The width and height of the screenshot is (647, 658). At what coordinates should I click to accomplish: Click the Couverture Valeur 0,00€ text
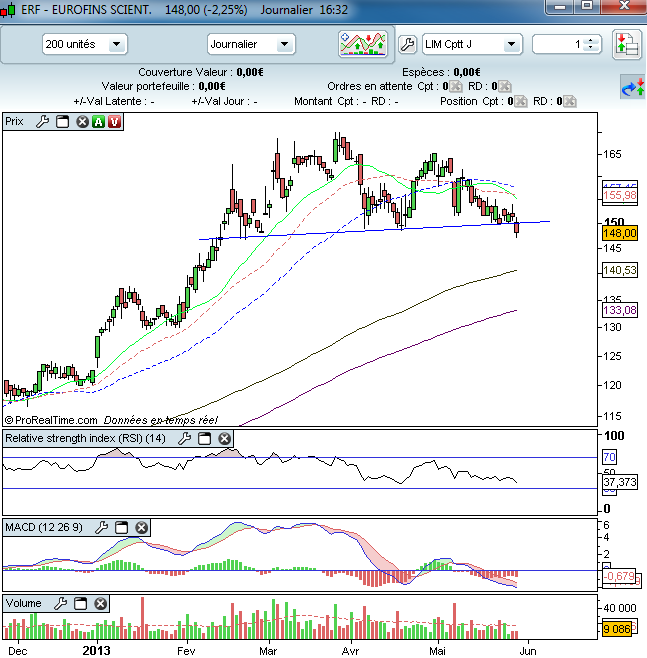point(201,72)
